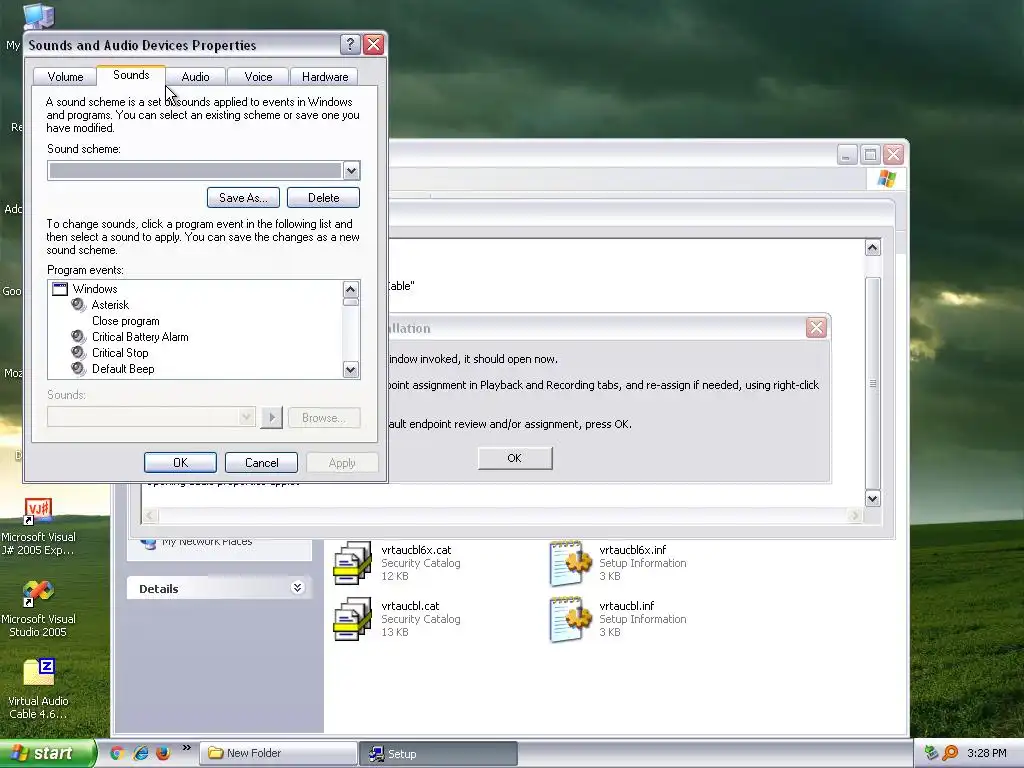This screenshot has height=768, width=1024.
Task: Click the Apply button
Action: tap(342, 462)
